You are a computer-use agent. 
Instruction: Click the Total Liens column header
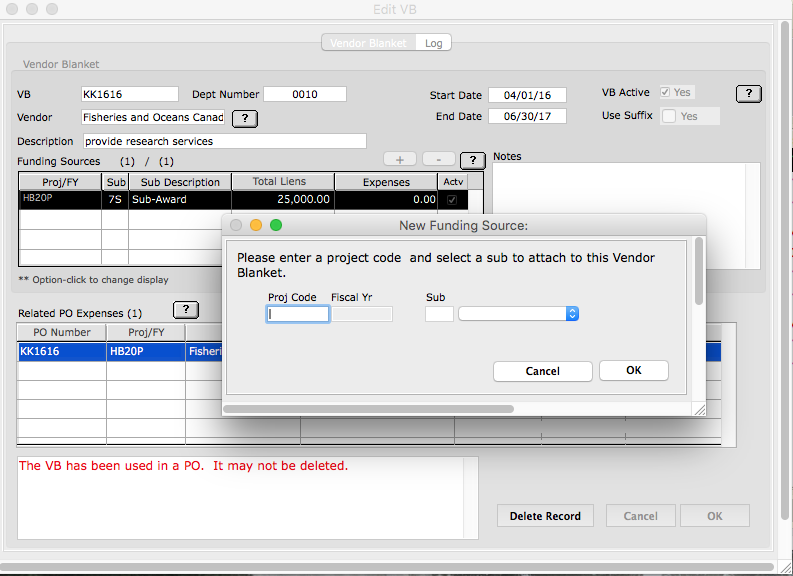283,182
